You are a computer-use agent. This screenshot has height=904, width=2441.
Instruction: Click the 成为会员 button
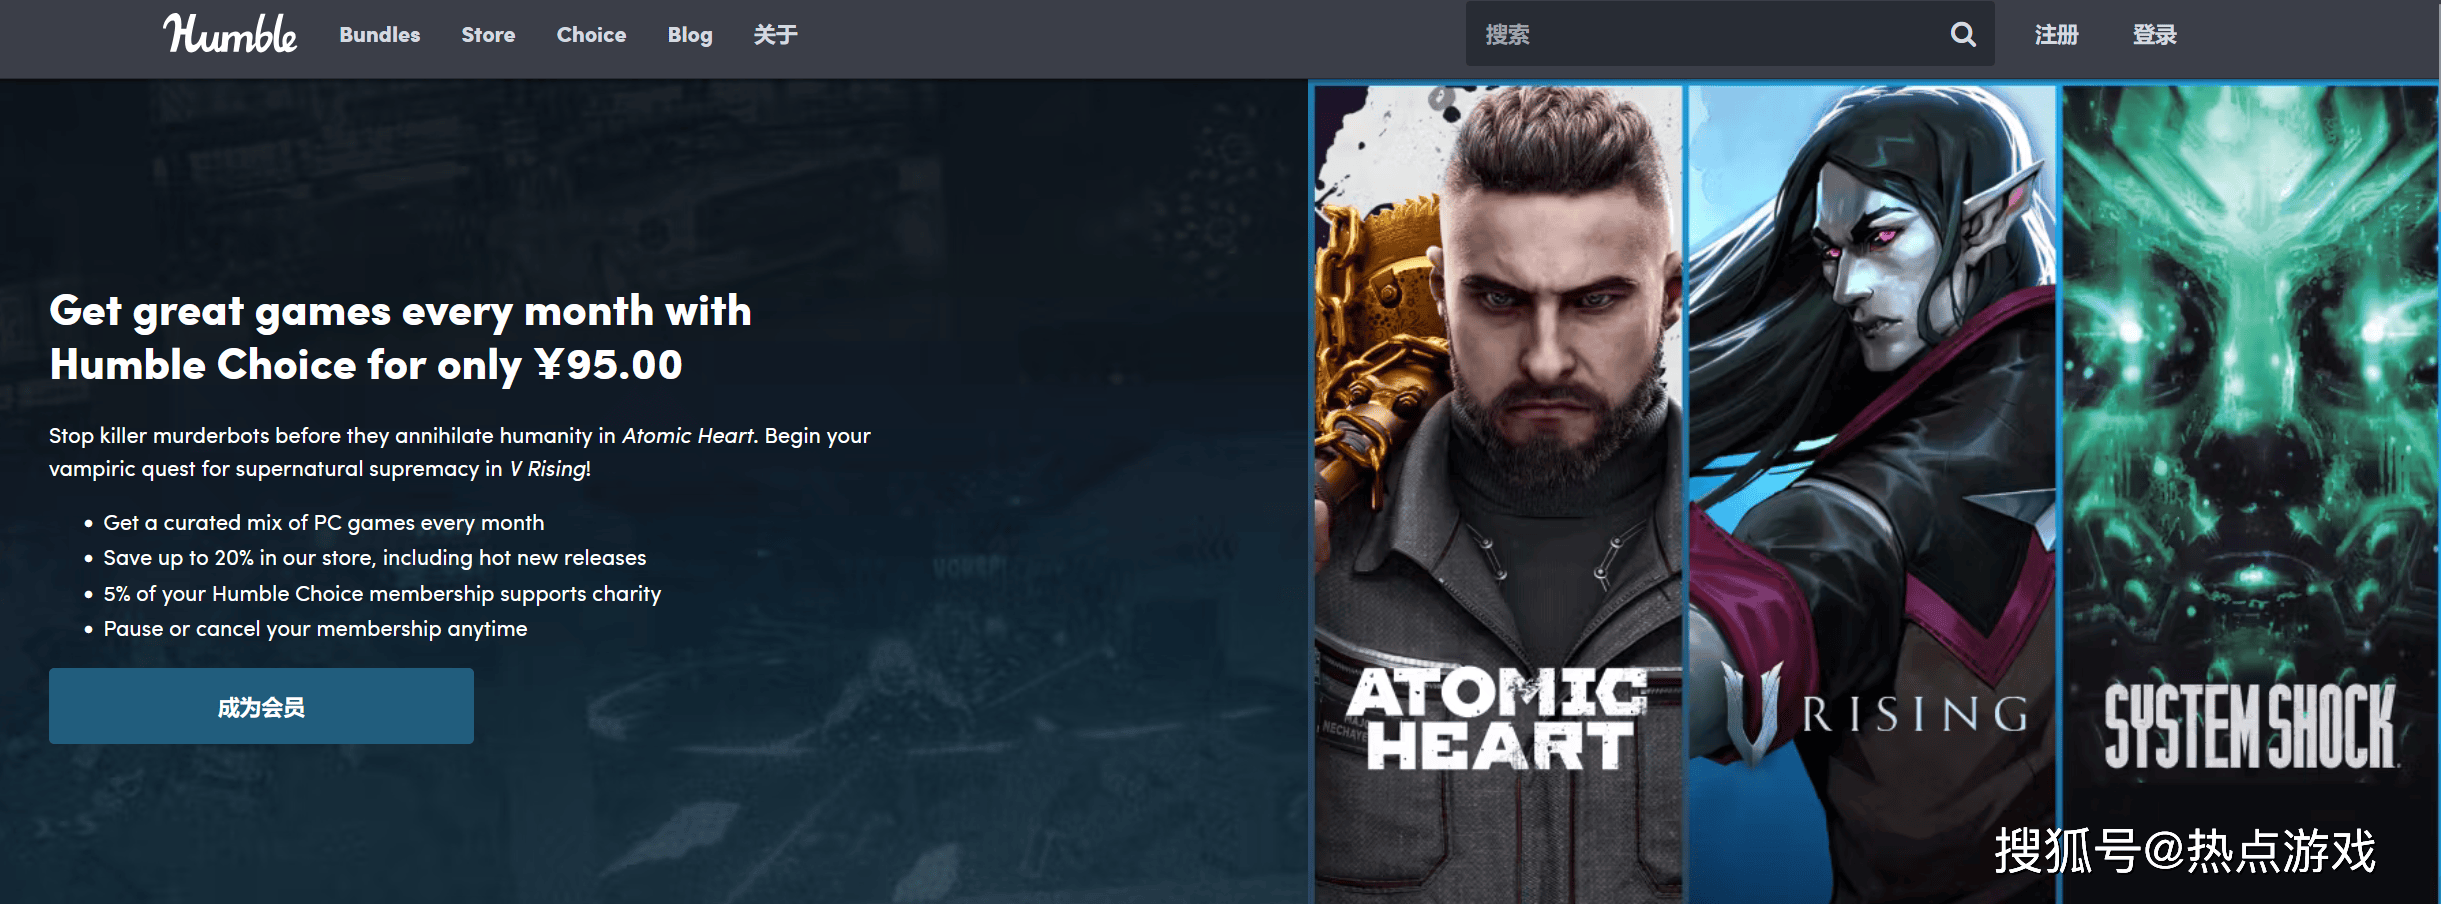[261, 706]
